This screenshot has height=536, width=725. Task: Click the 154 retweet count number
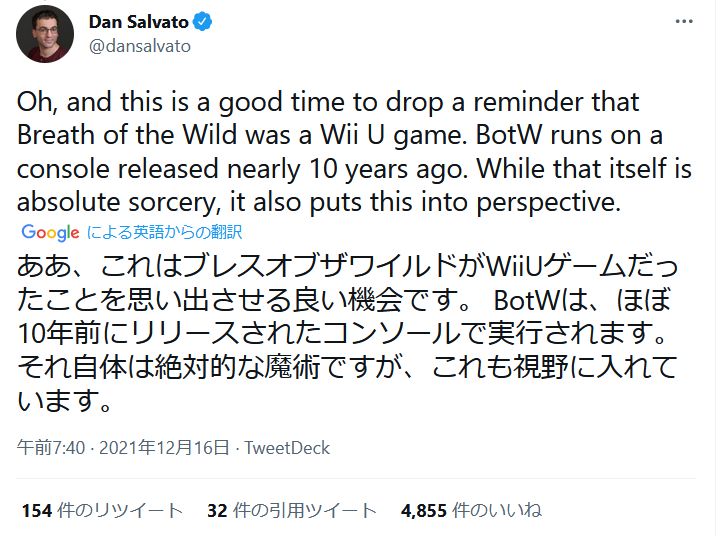click(36, 510)
